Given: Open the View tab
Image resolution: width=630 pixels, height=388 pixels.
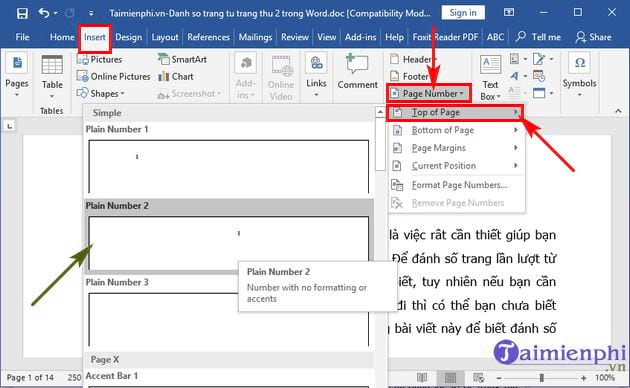Looking at the screenshot, I should (x=326, y=37).
